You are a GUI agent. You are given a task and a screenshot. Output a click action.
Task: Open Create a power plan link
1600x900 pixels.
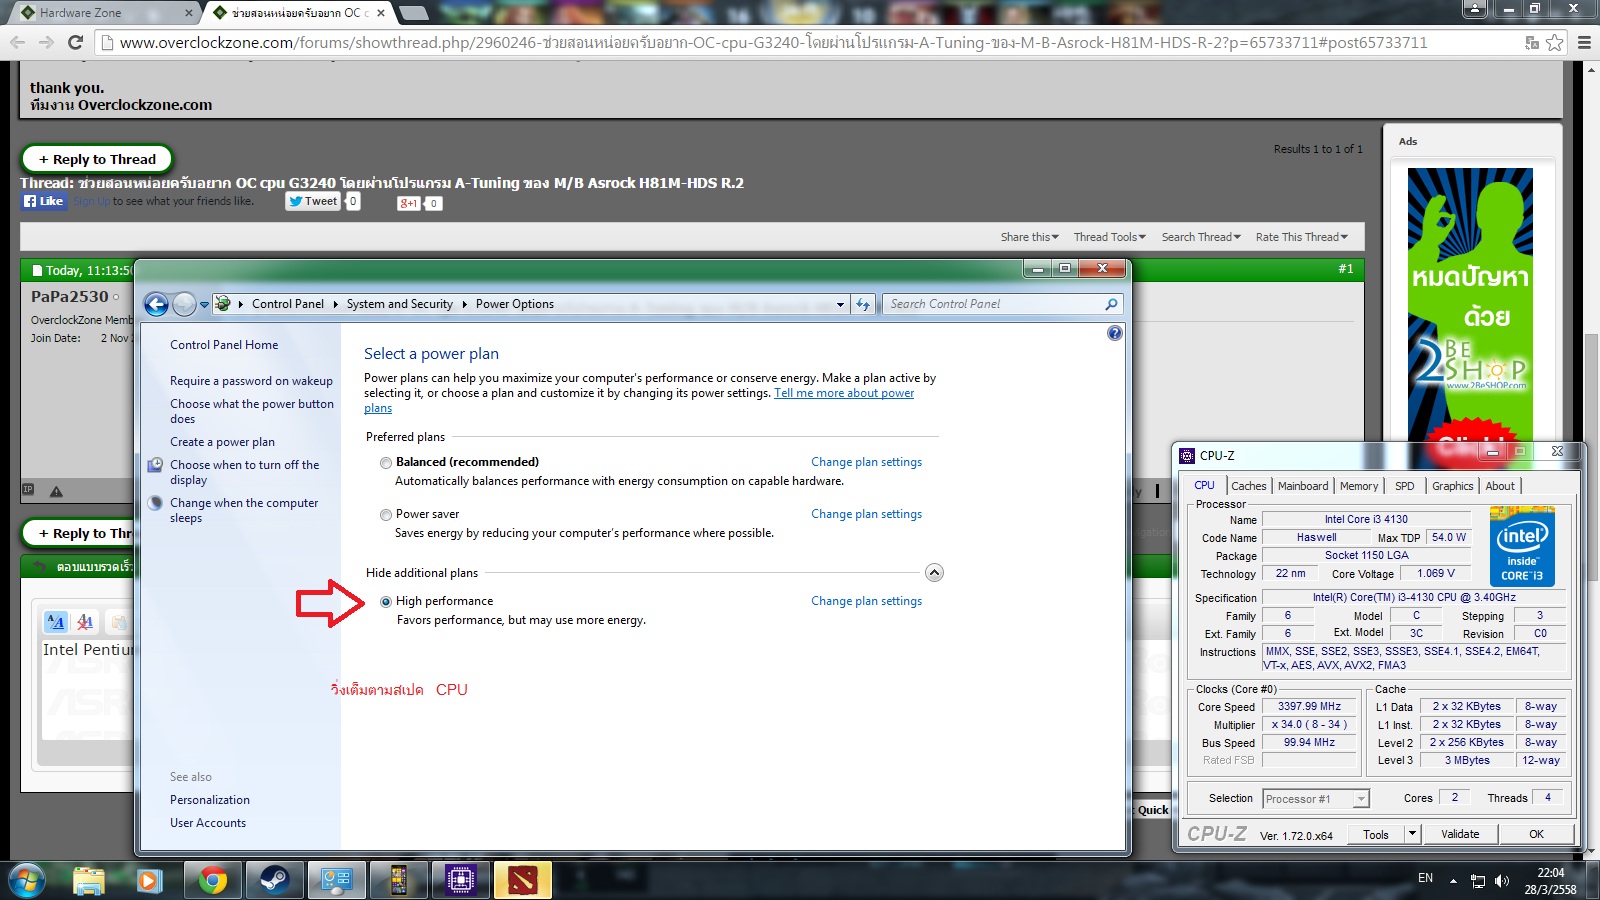click(x=222, y=442)
